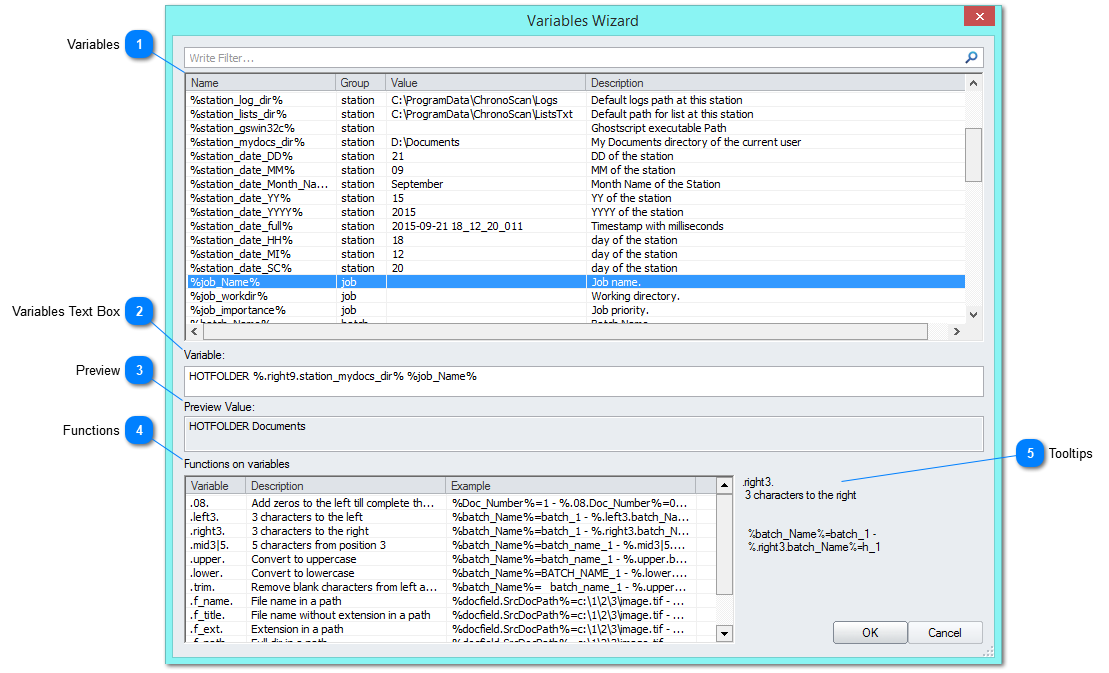The height and width of the screenshot is (673, 1109).
Task: Confirm the variable with the OK button
Action: point(869,632)
